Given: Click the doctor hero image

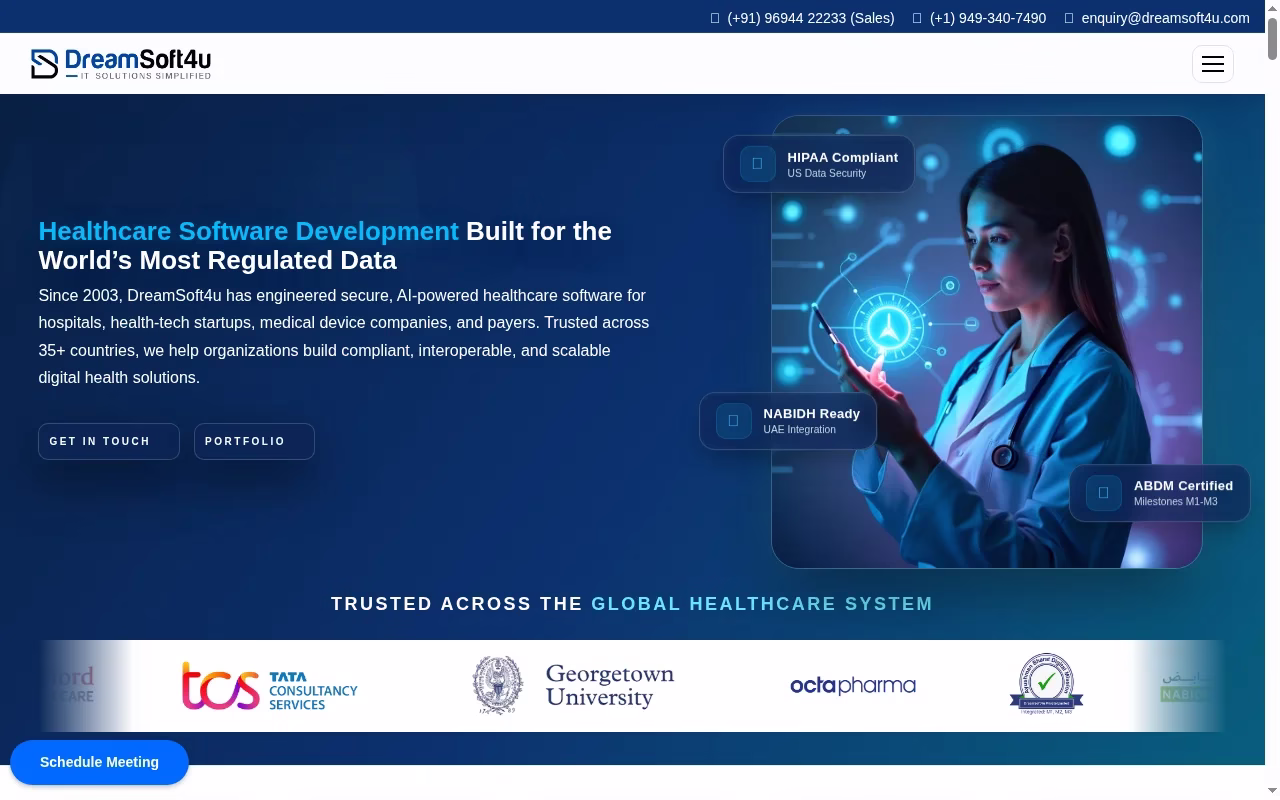Looking at the screenshot, I should pos(986,342).
